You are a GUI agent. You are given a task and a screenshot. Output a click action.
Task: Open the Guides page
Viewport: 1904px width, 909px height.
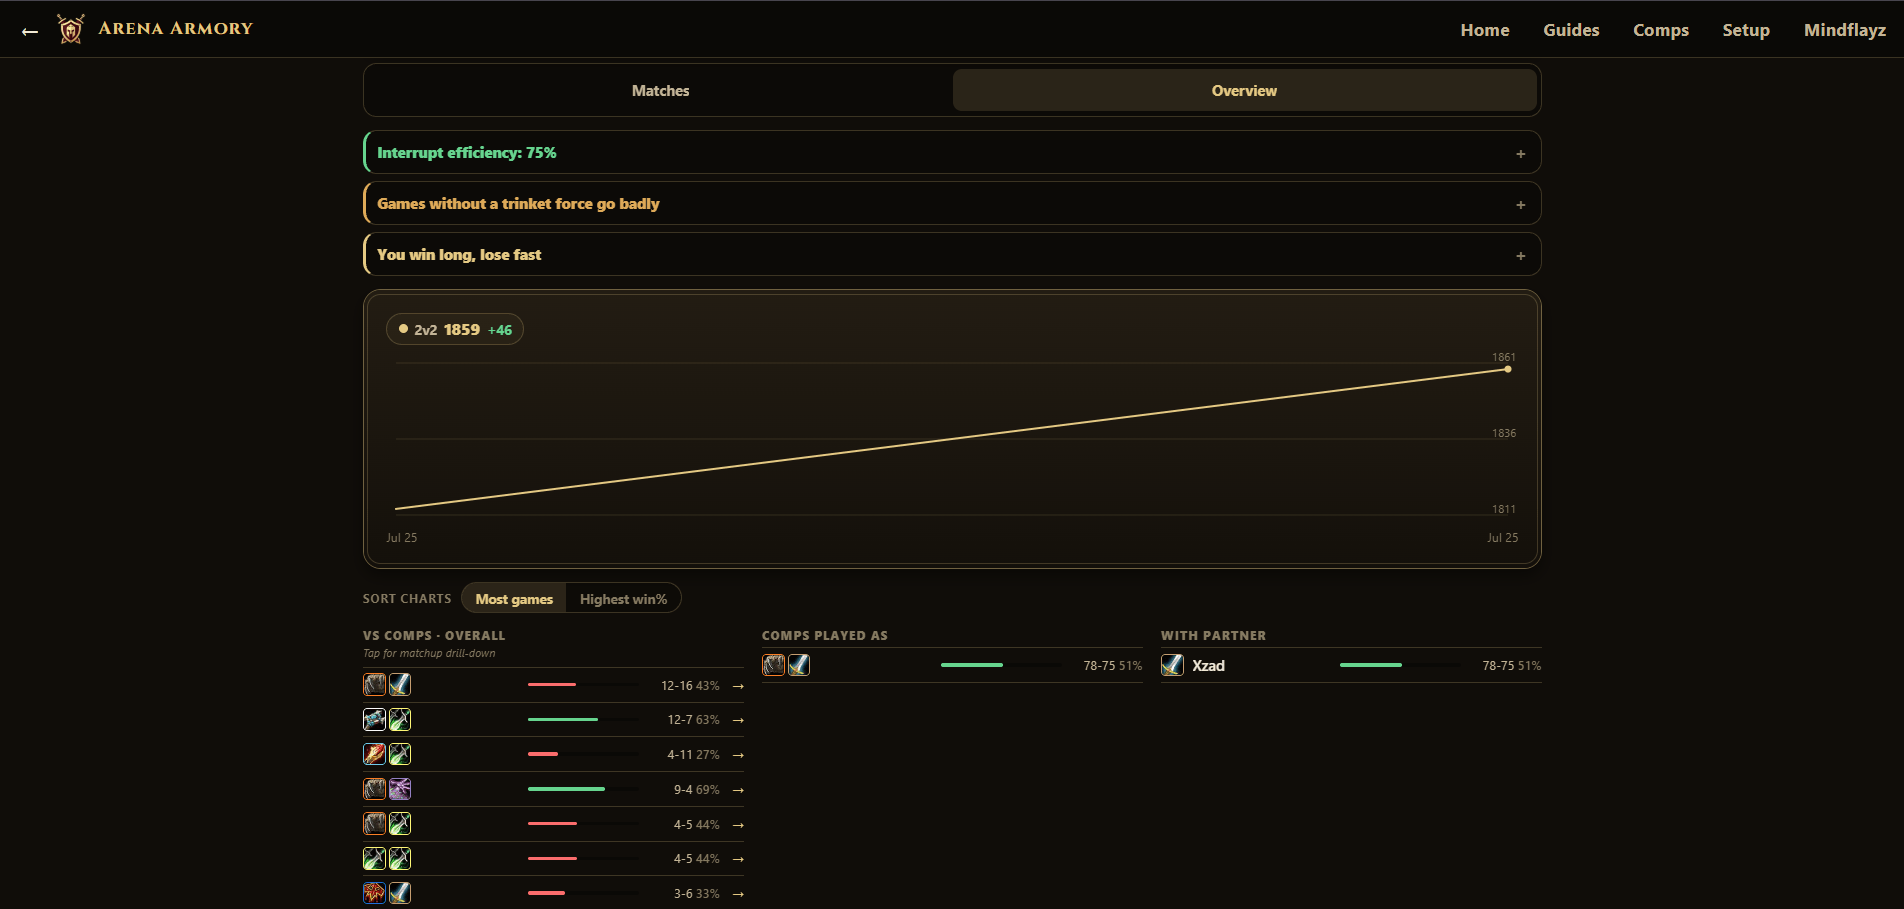1571,30
